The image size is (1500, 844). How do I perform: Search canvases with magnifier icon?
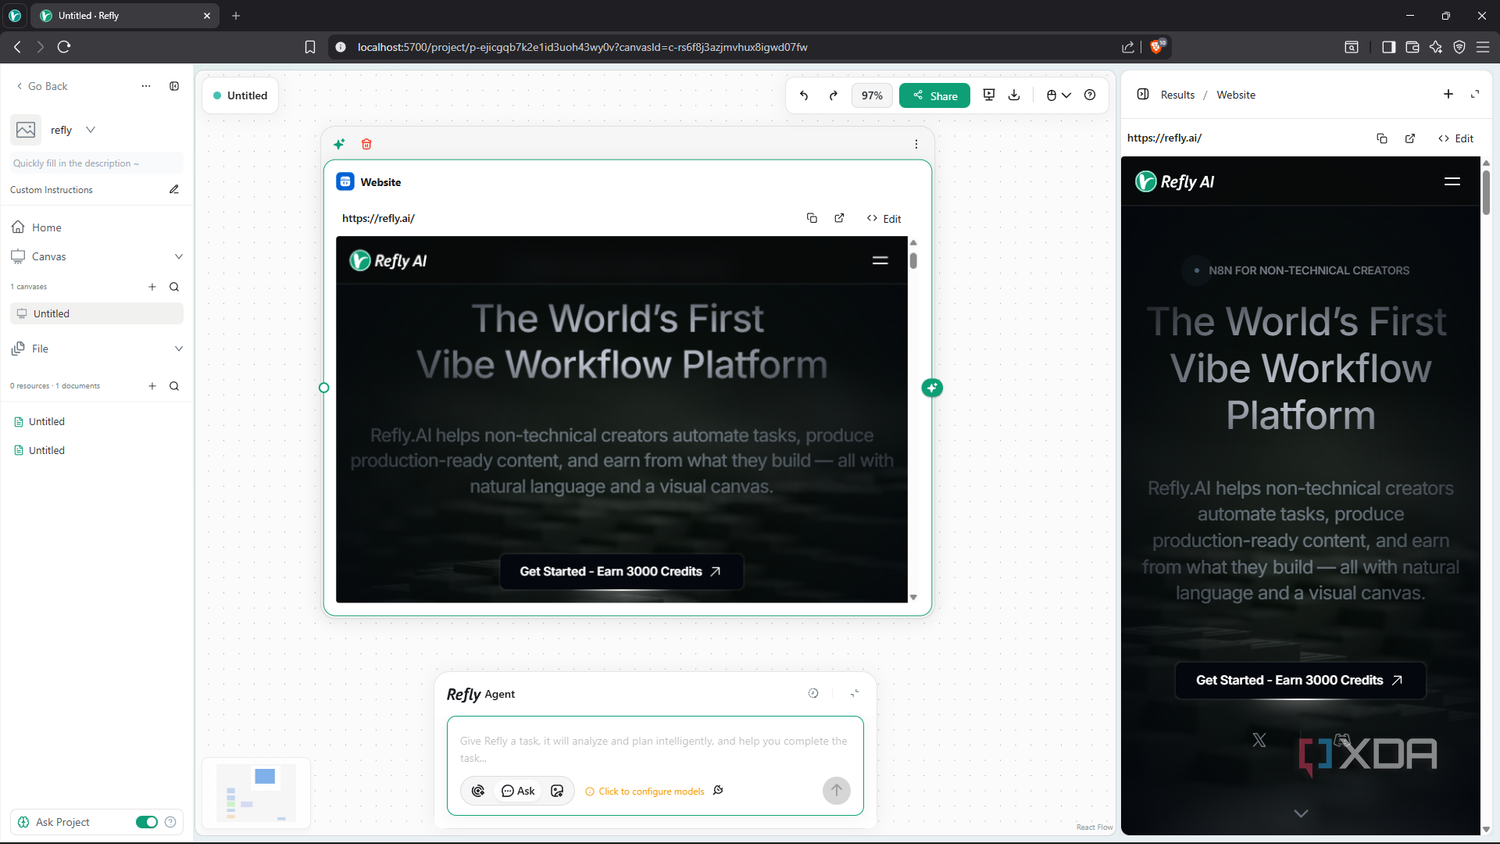click(x=174, y=287)
